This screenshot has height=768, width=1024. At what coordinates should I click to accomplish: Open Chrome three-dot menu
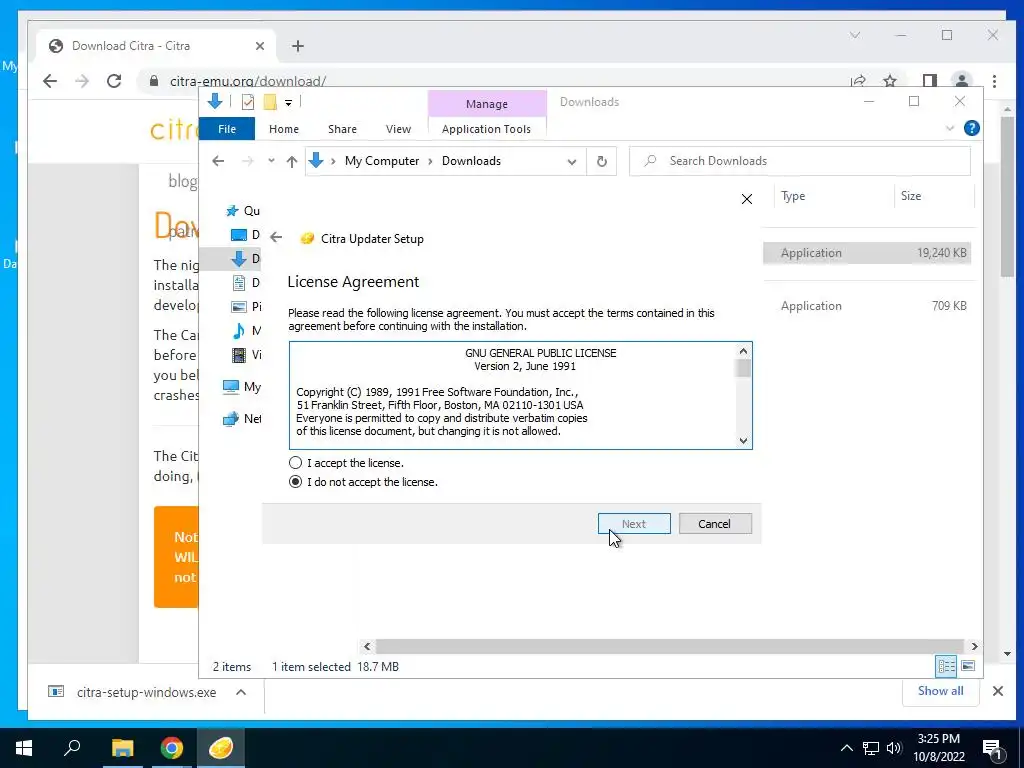[x=994, y=81]
